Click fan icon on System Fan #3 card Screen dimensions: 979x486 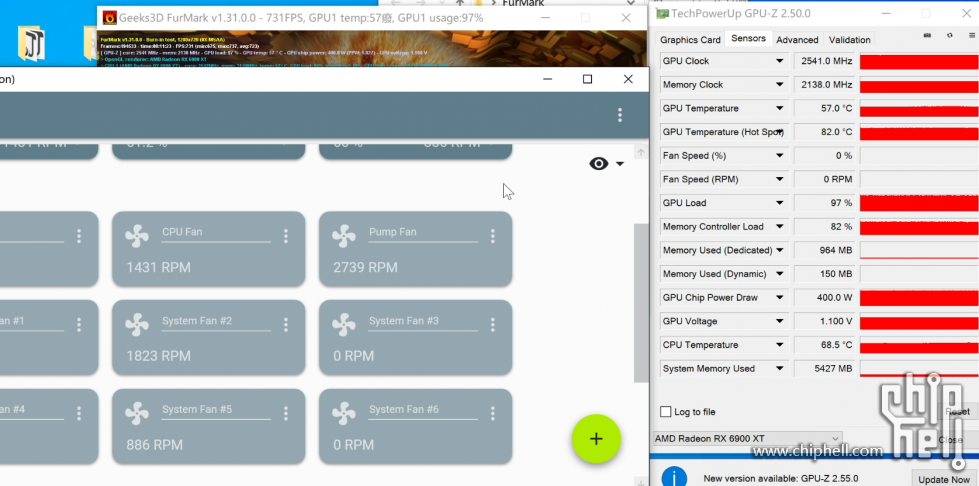(343, 325)
